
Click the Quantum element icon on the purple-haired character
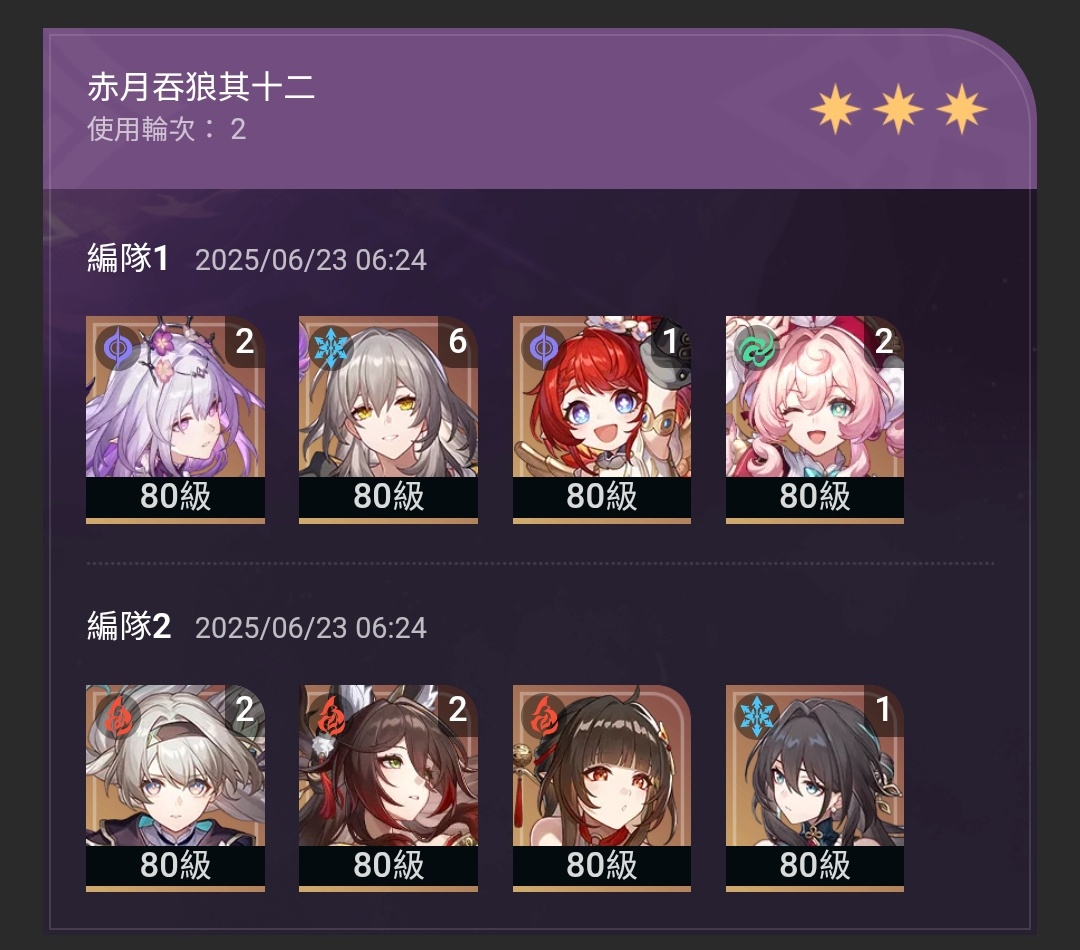(x=117, y=348)
